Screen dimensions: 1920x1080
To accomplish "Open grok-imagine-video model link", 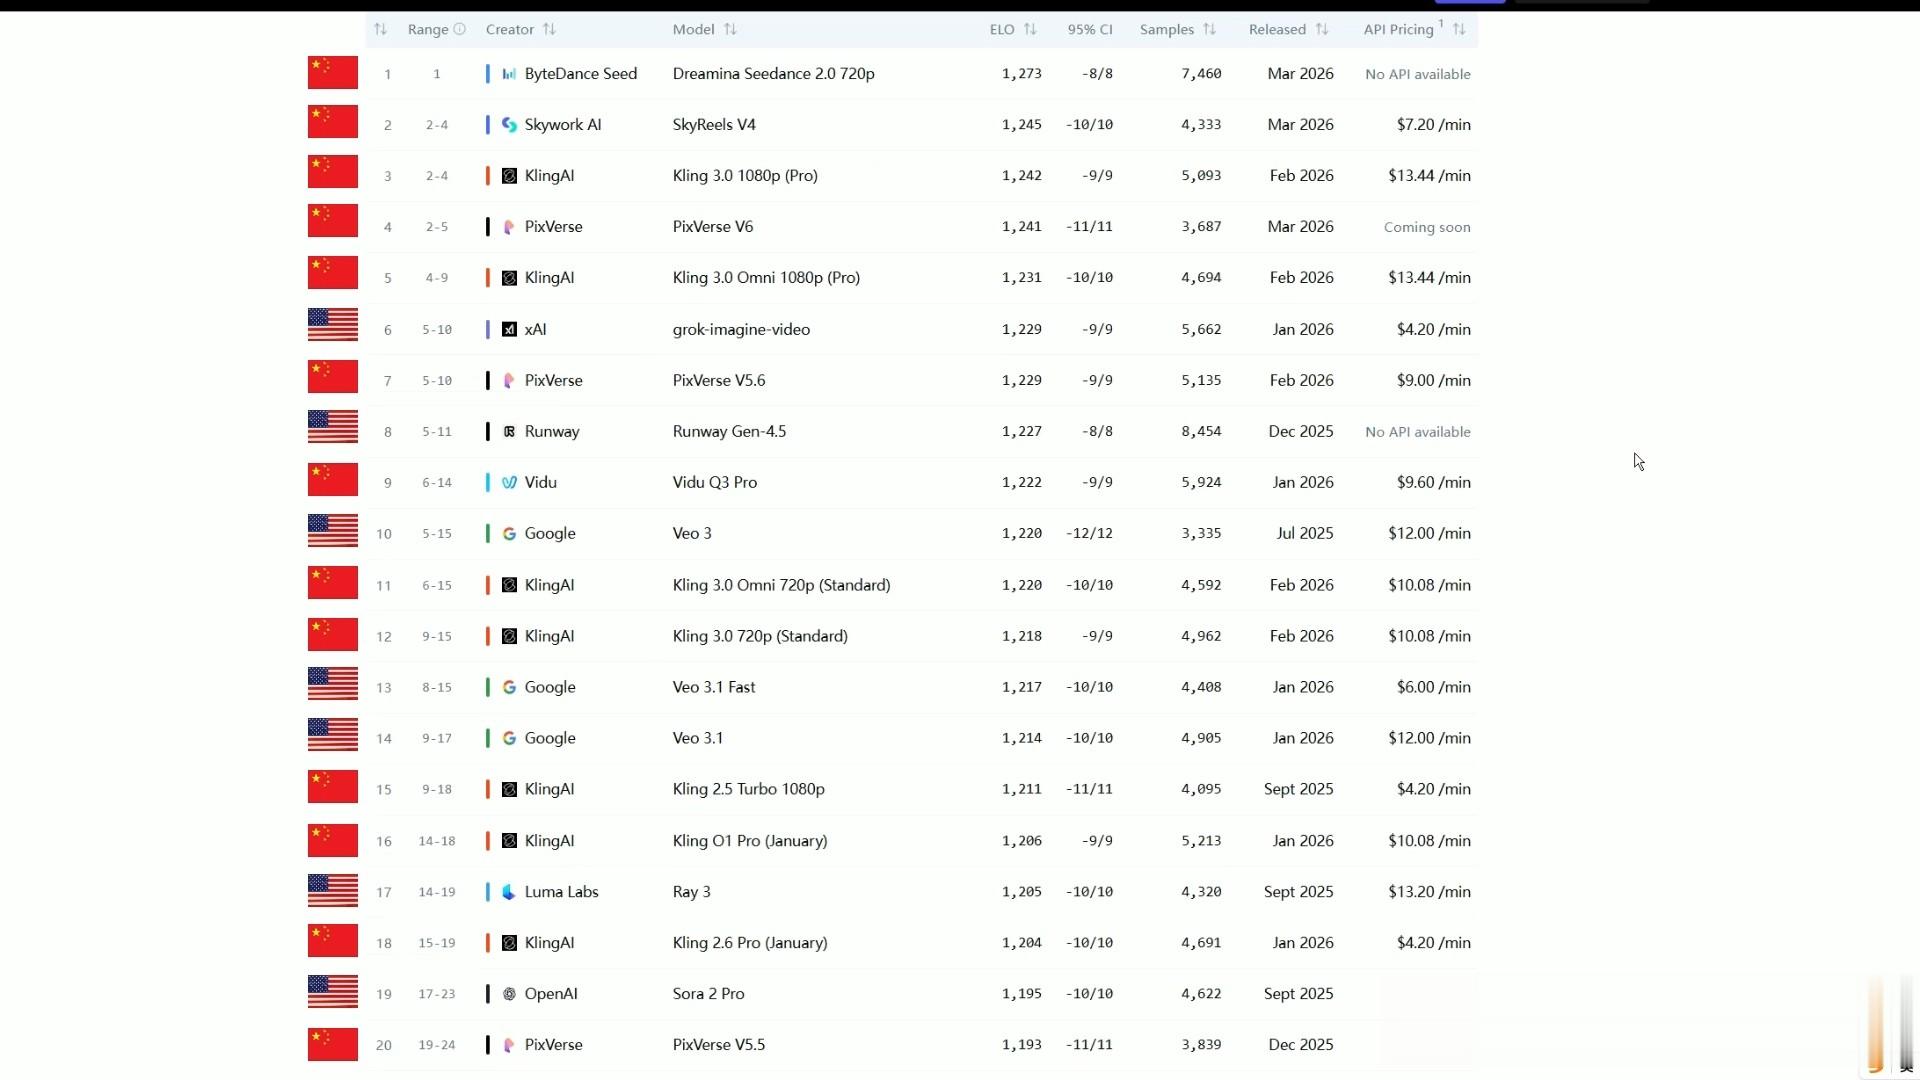I will click(741, 330).
